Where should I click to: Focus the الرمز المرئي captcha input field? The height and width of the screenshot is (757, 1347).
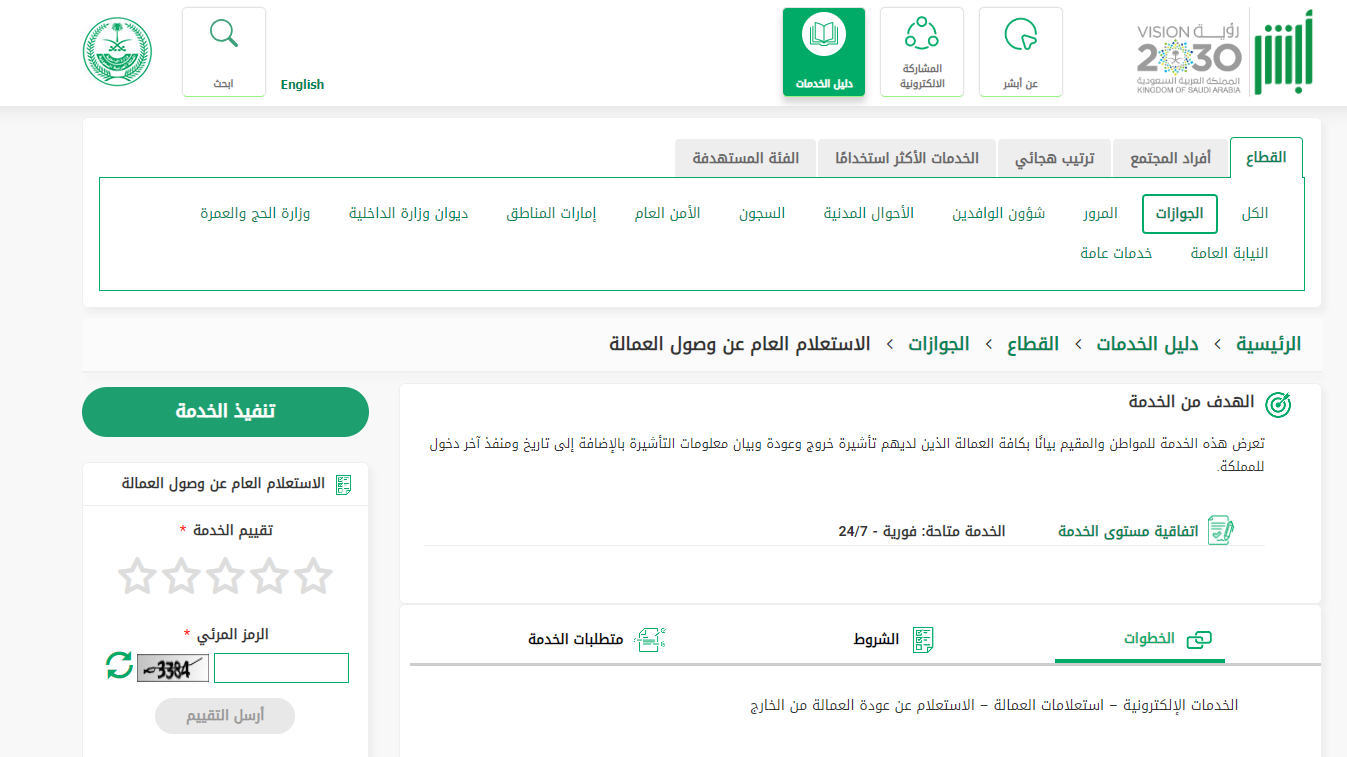coord(281,668)
